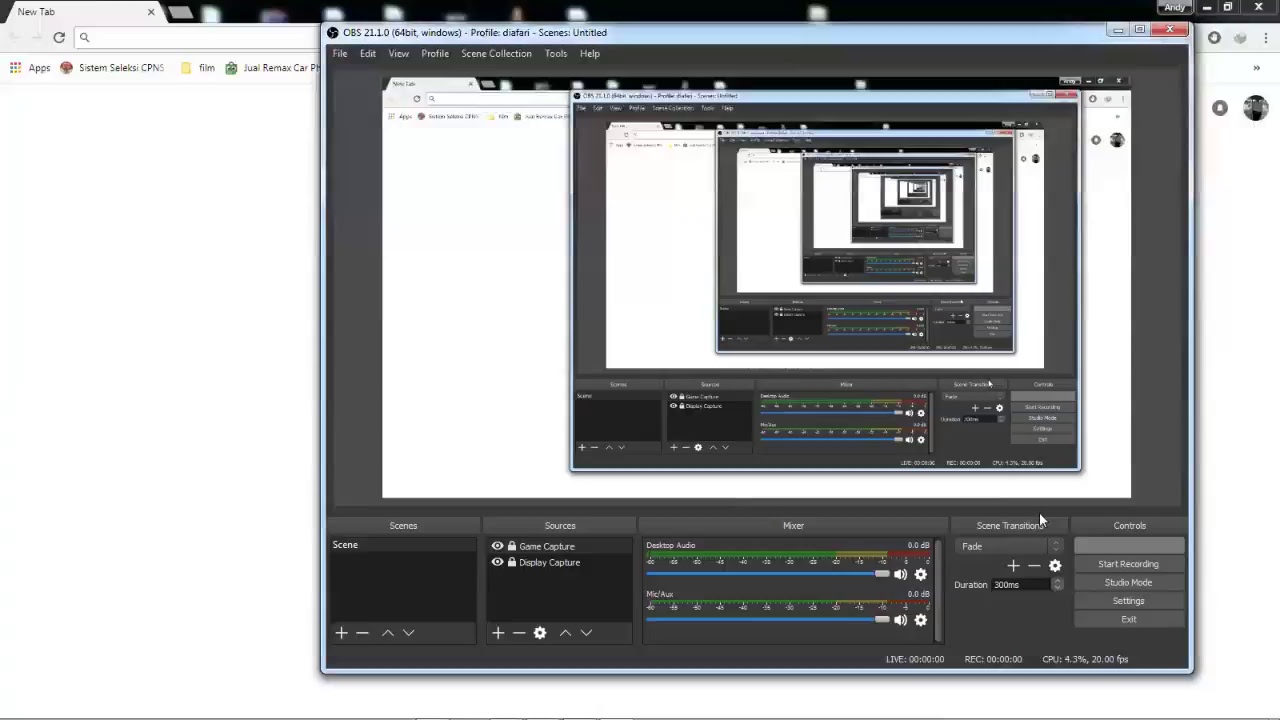The height and width of the screenshot is (720, 1280).
Task: Click the Mixer panel scrollbar
Action: (x=938, y=590)
